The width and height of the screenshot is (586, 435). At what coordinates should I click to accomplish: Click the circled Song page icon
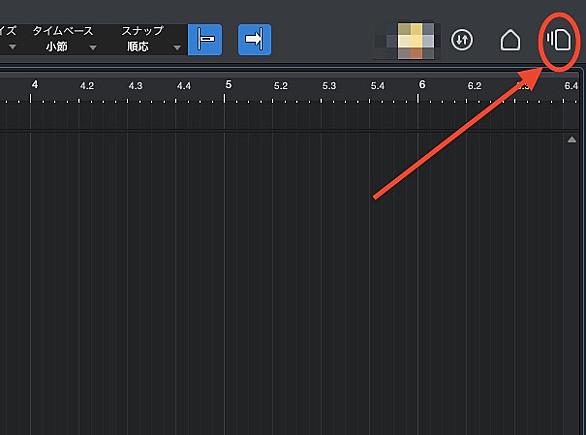(x=559, y=40)
